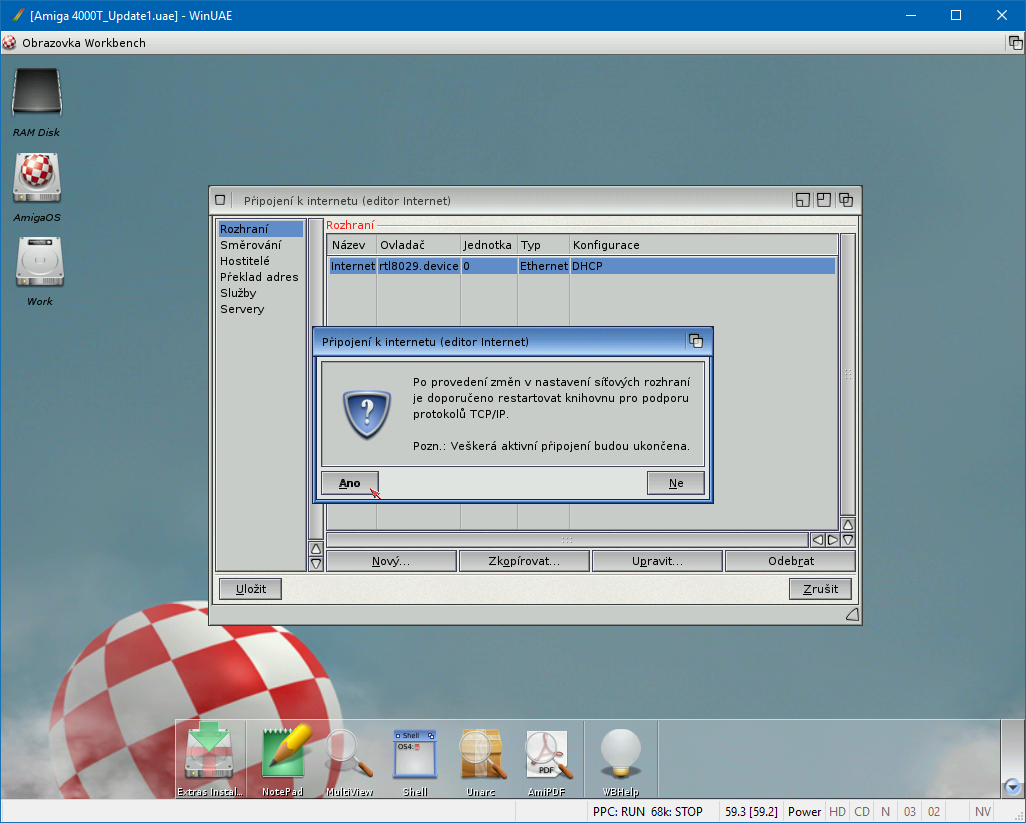Click the Upravit... button
The height and width of the screenshot is (823, 1026).
[657, 561]
